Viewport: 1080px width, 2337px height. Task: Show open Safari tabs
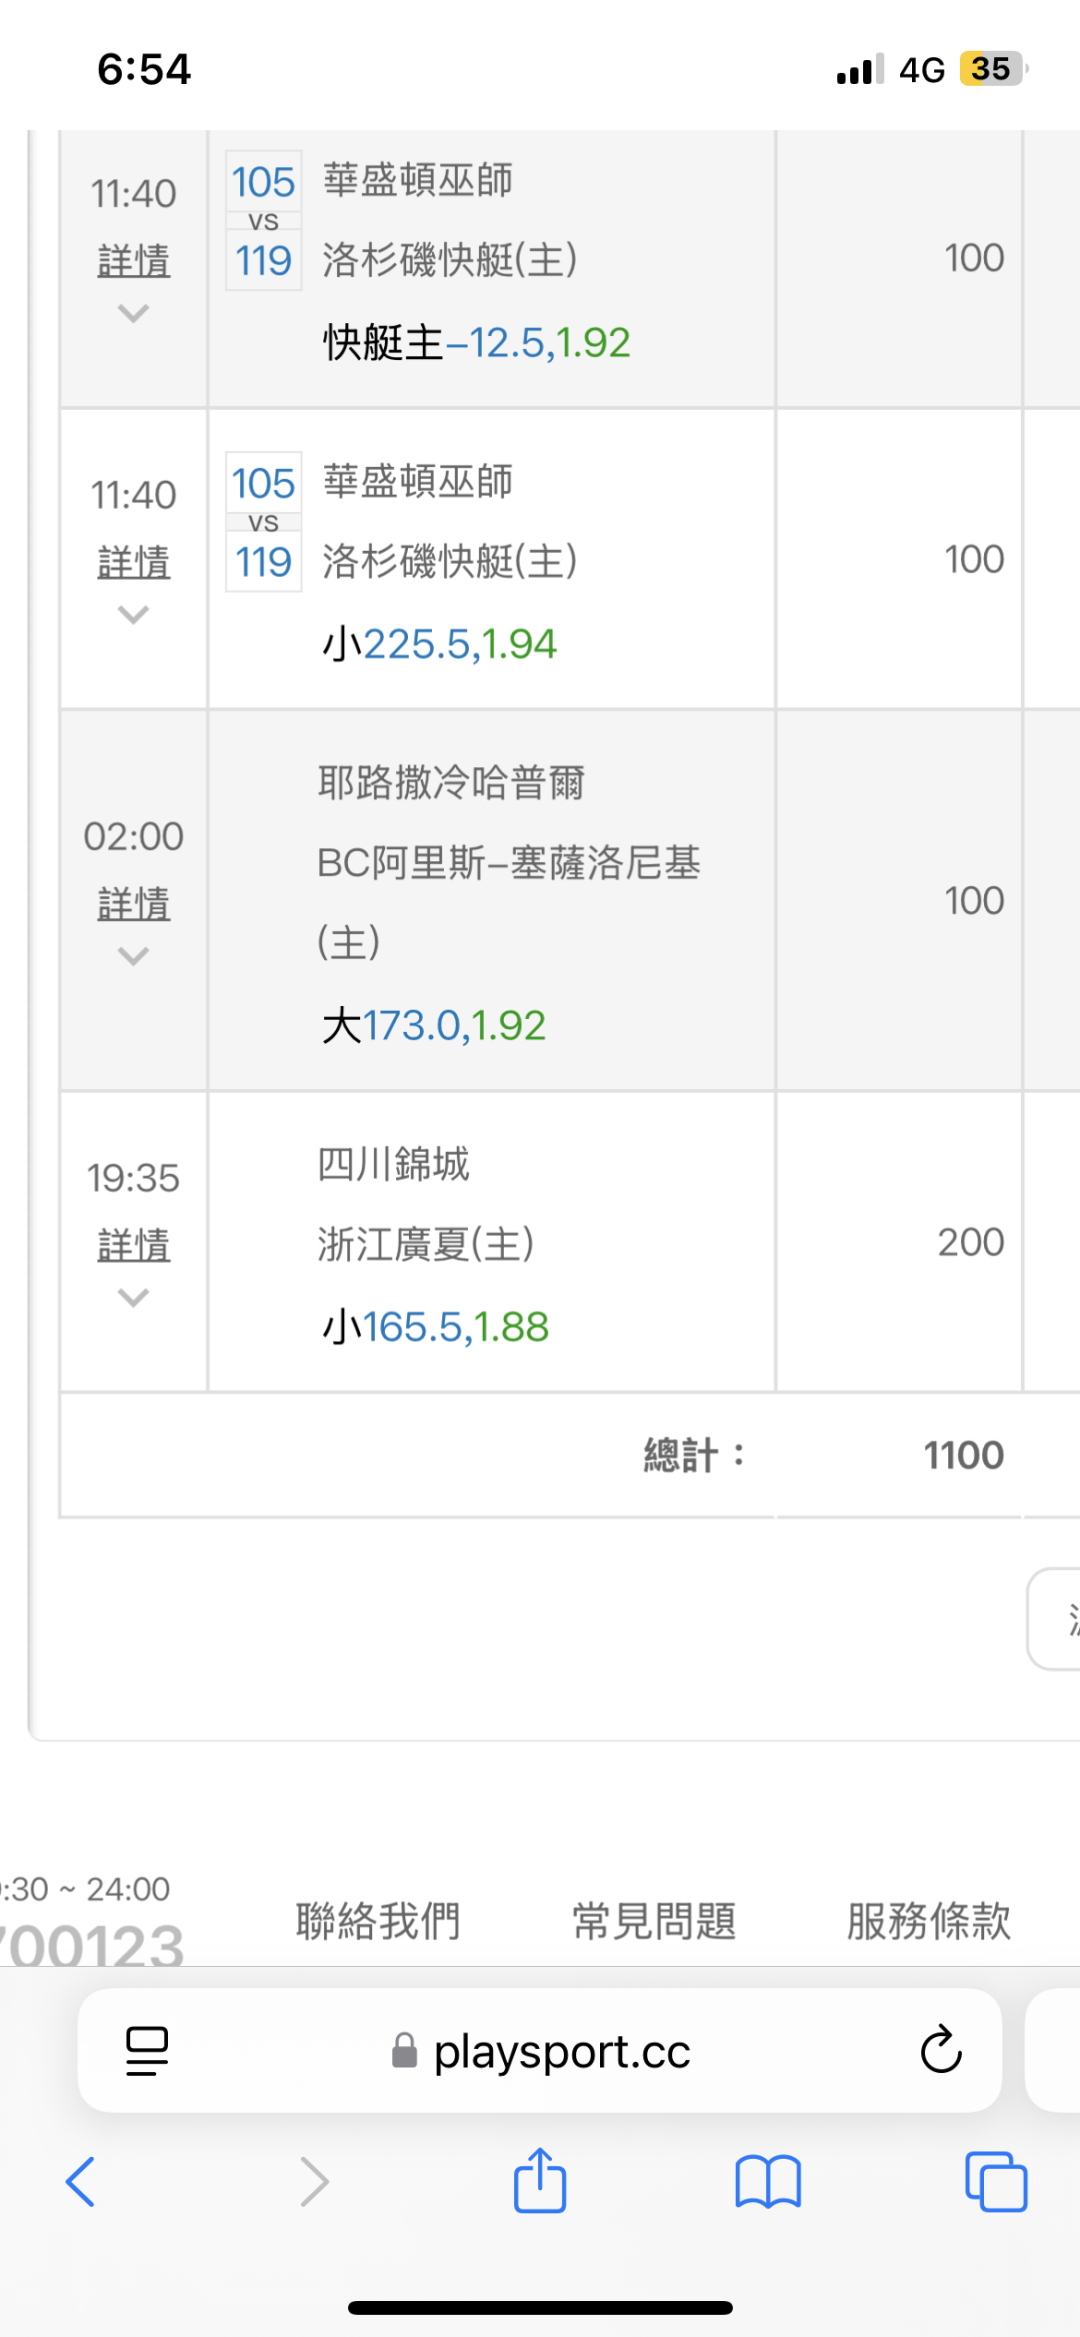point(996,2181)
